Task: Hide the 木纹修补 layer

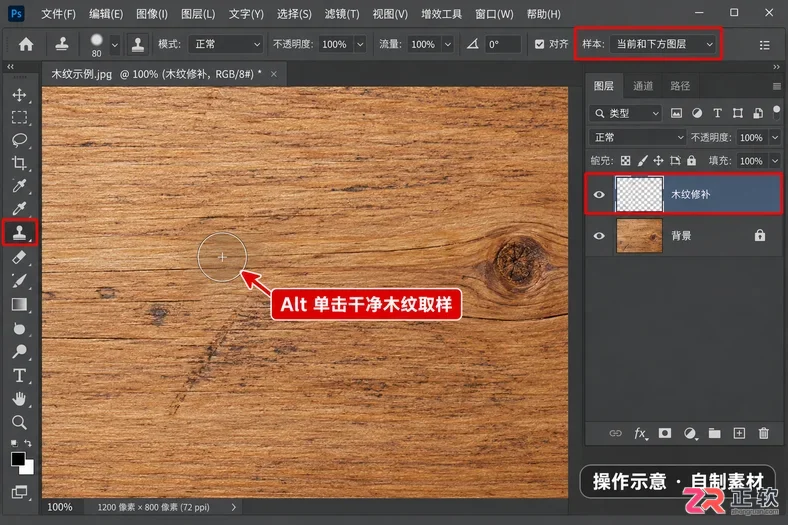Action: (x=599, y=194)
